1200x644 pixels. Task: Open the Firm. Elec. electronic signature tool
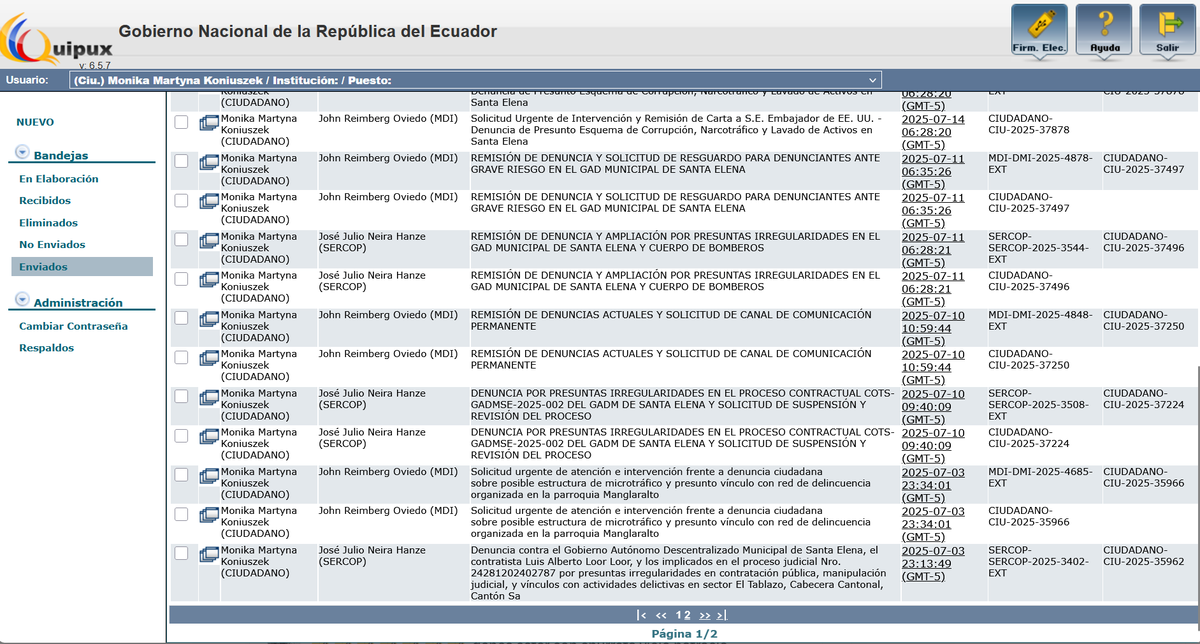[x=1039, y=30]
